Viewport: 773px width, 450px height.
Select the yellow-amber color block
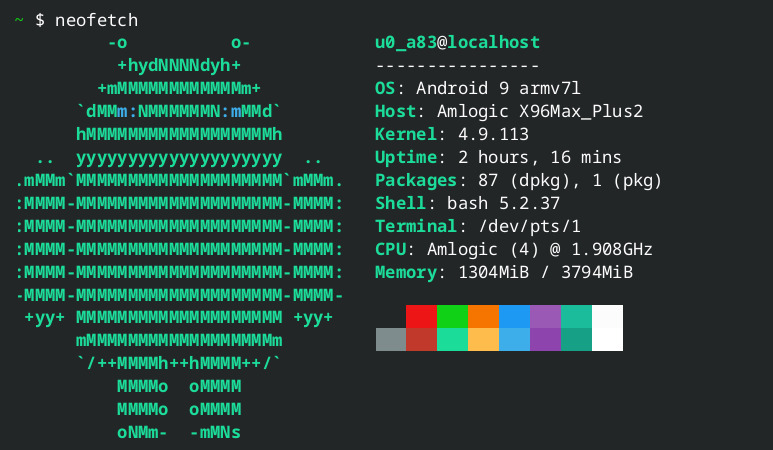(484, 340)
